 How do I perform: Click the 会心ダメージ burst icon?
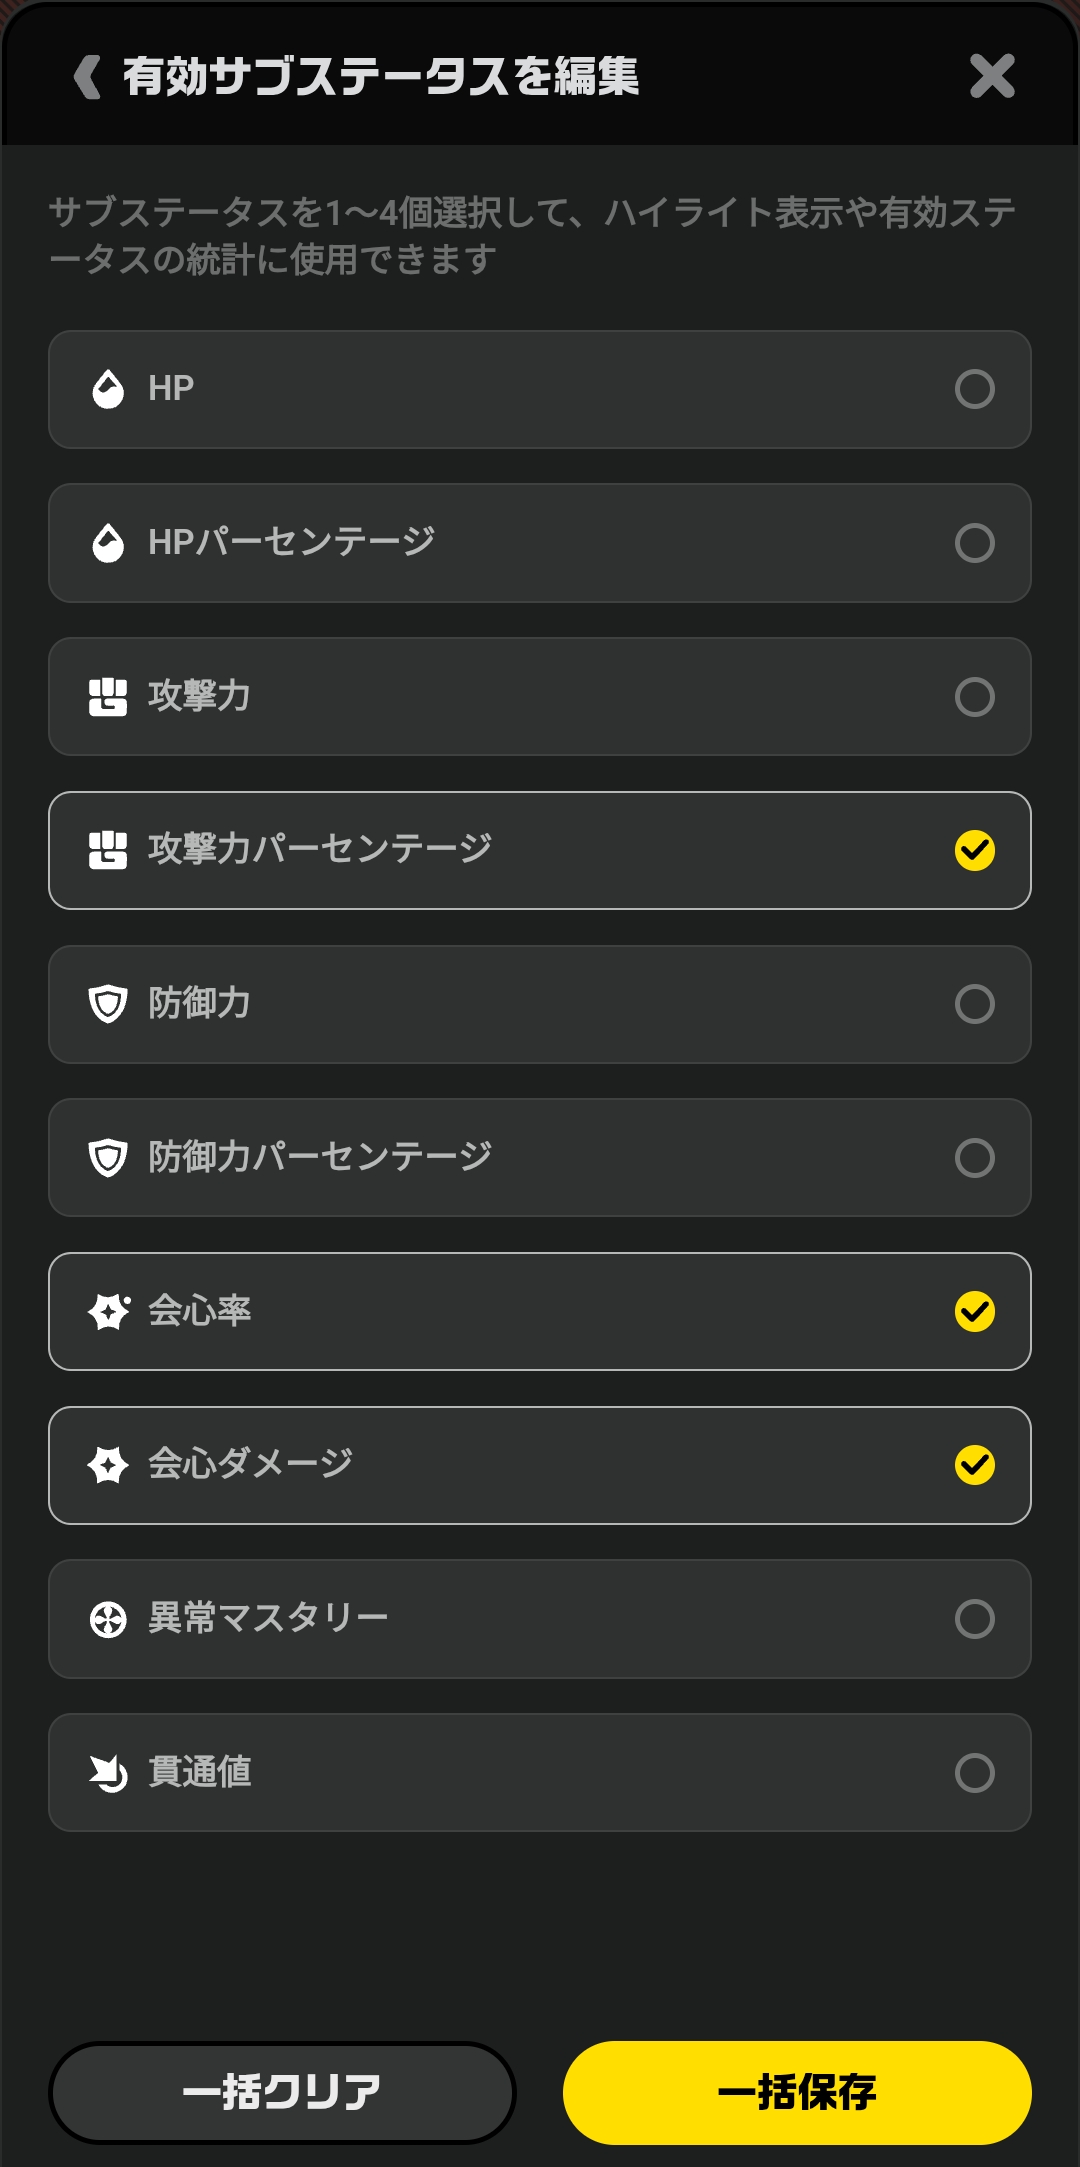coord(108,1465)
